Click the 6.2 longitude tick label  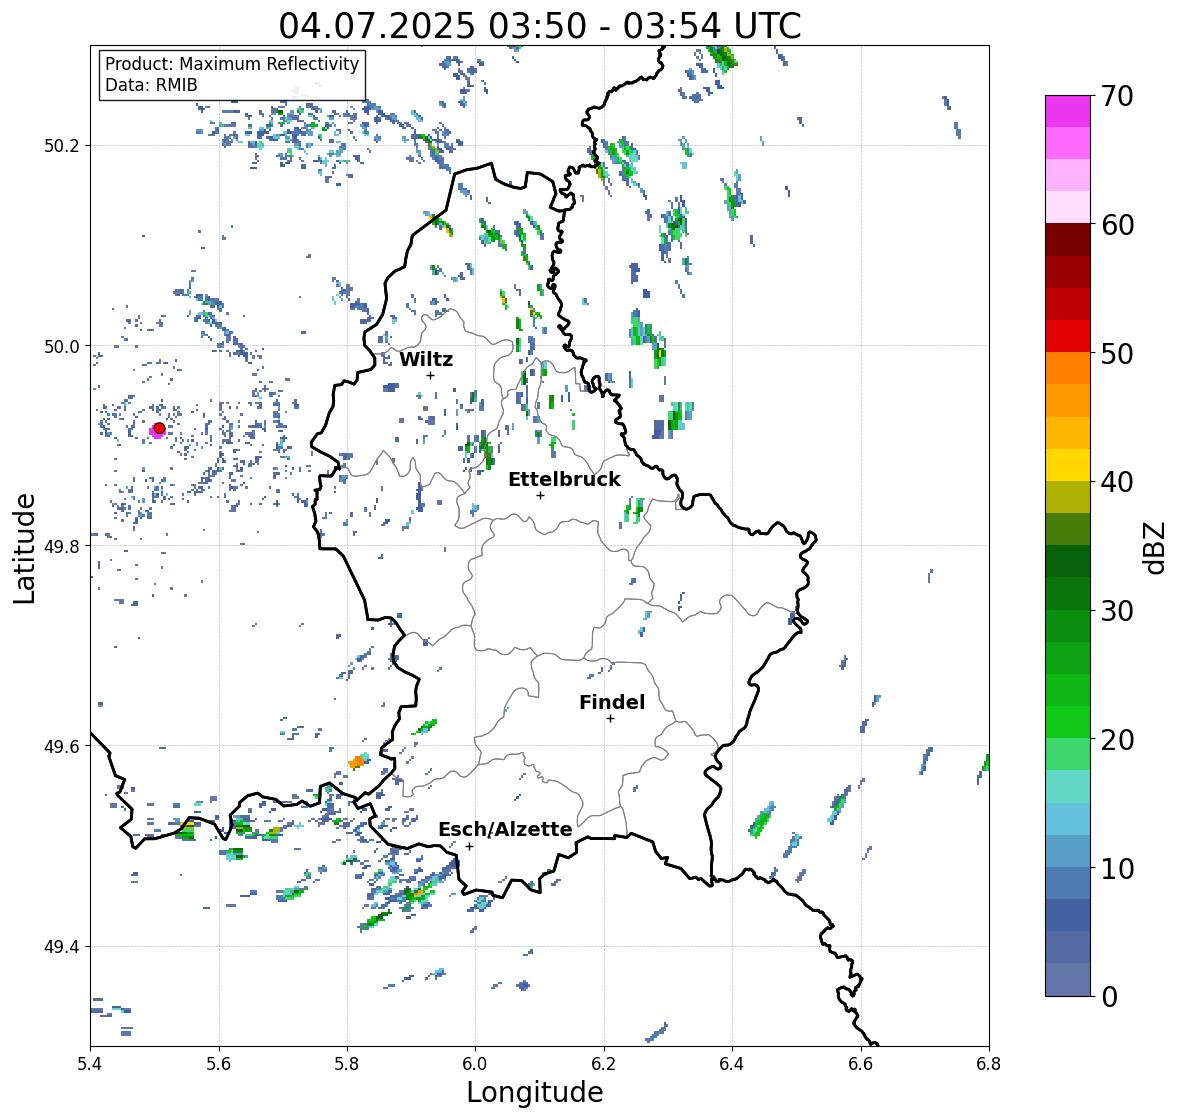(x=604, y=1063)
